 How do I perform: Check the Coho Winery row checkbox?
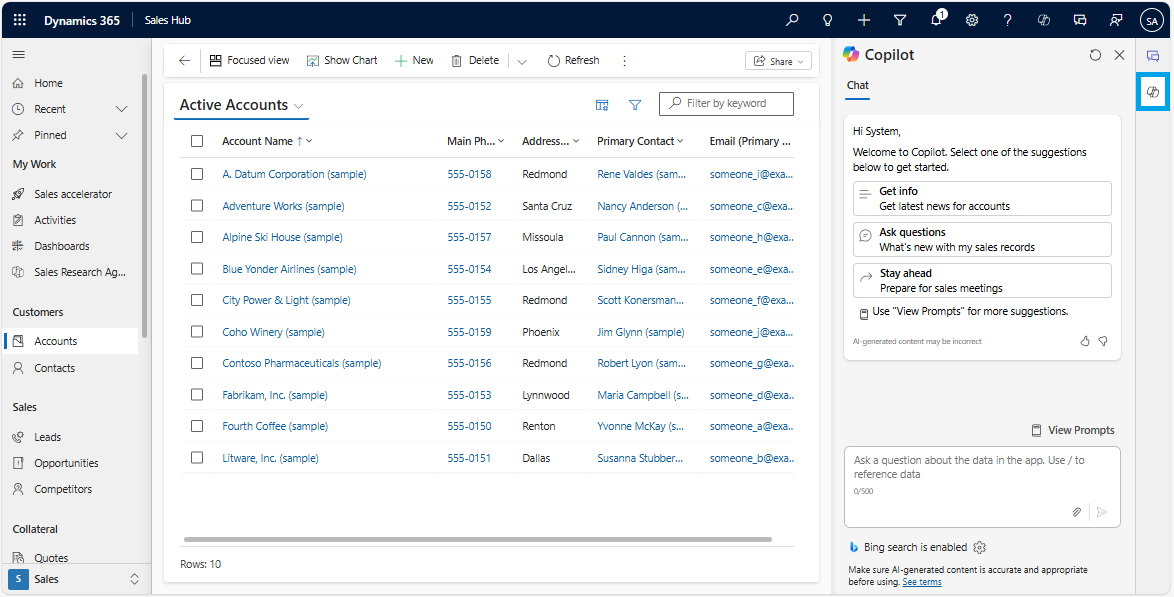197,332
